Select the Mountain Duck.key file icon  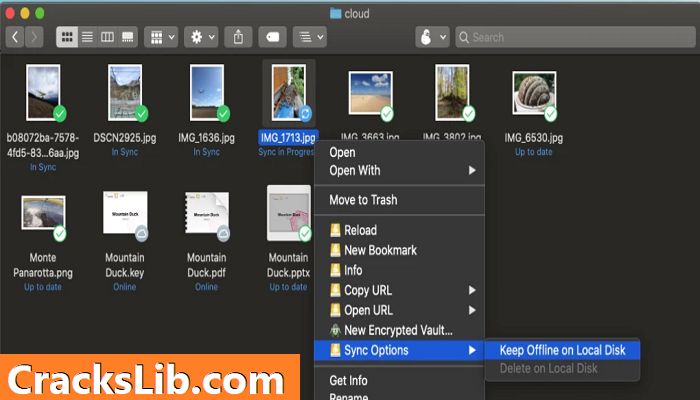coord(125,213)
